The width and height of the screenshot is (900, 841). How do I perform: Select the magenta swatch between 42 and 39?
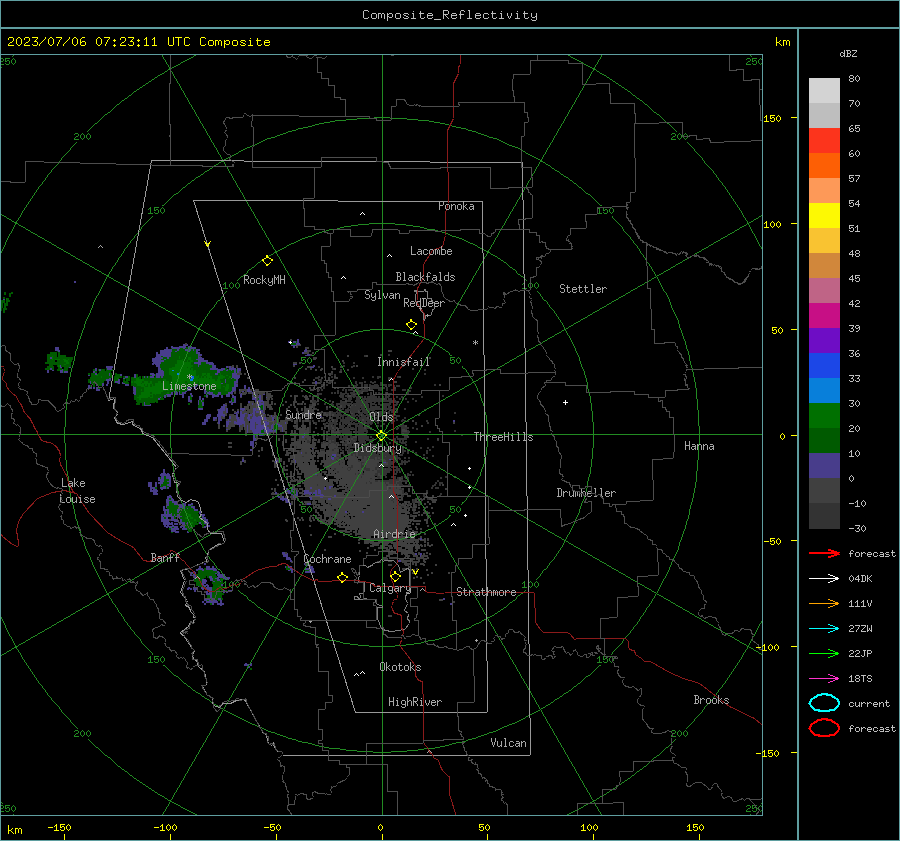pyautogui.click(x=824, y=316)
